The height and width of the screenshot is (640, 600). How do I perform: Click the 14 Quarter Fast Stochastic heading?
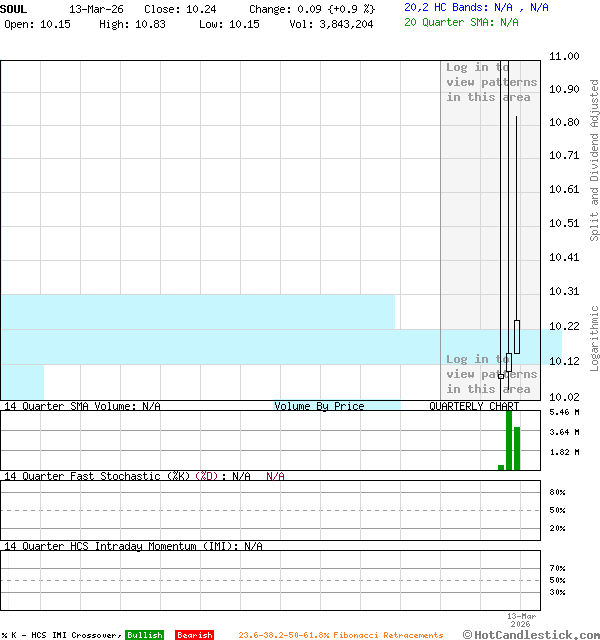click(x=127, y=476)
